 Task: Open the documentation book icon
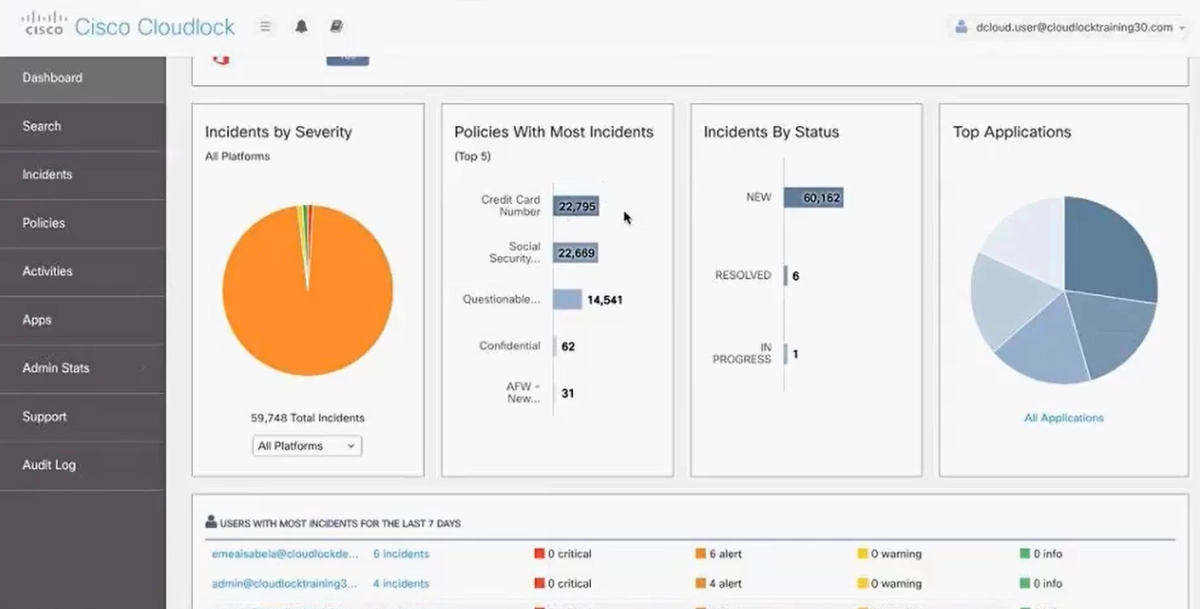(336, 27)
